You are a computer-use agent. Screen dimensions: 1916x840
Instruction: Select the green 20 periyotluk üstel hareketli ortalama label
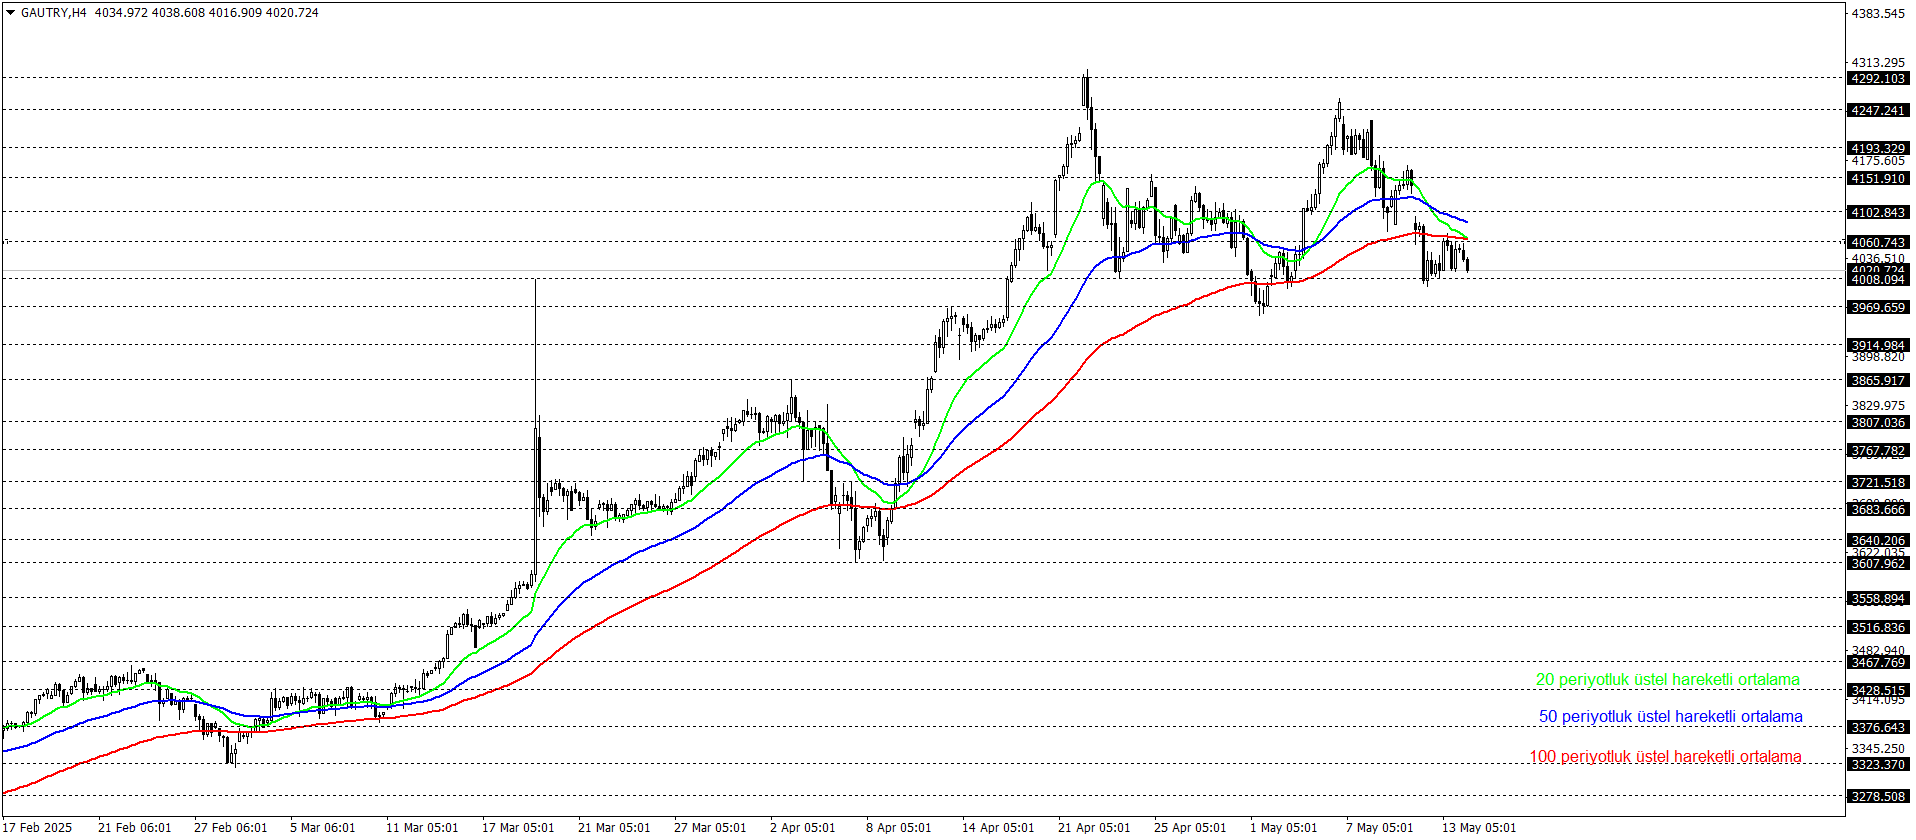(1667, 680)
